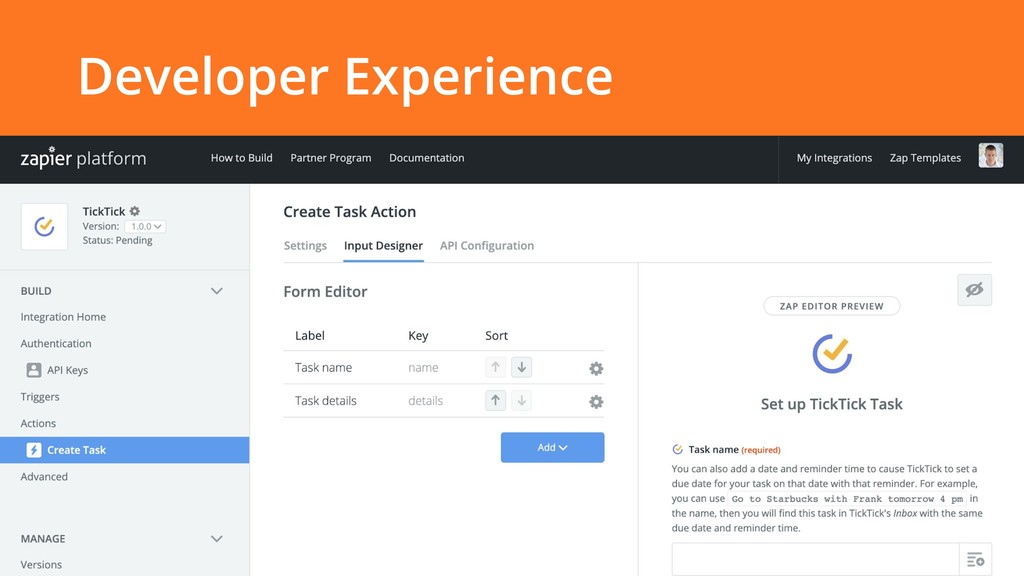Screen dimensions: 1024x576
Task: Move Task name field down
Action: [521, 367]
